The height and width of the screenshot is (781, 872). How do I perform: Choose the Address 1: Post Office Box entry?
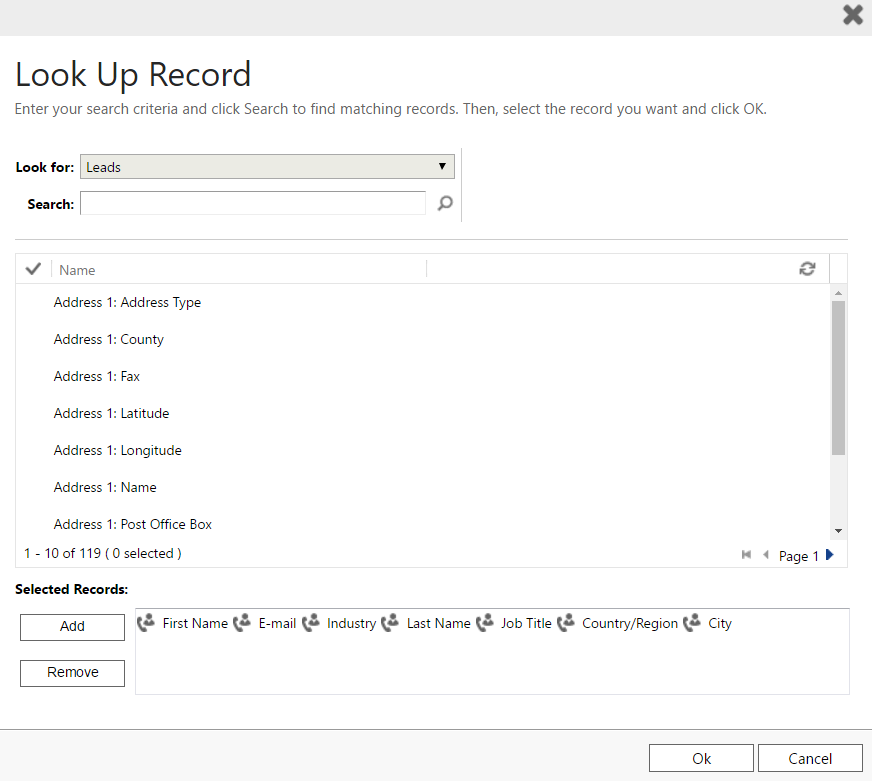click(133, 525)
